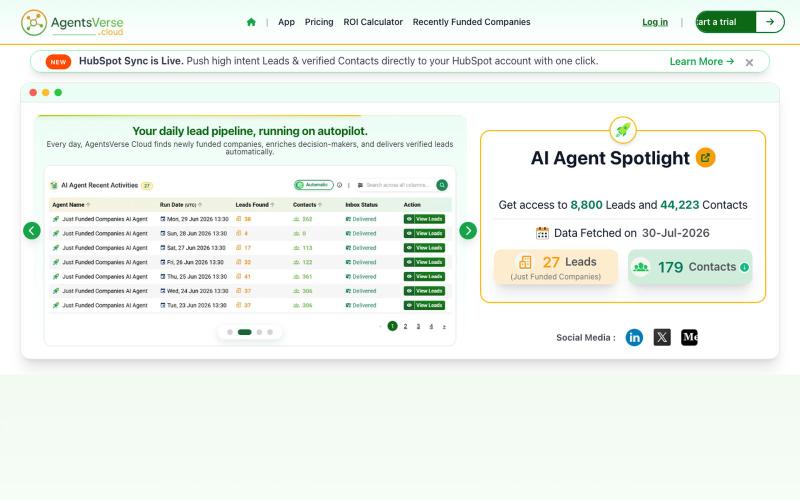800x500 pixels.
Task: Click the Inbox Status column header
Action: (361, 205)
